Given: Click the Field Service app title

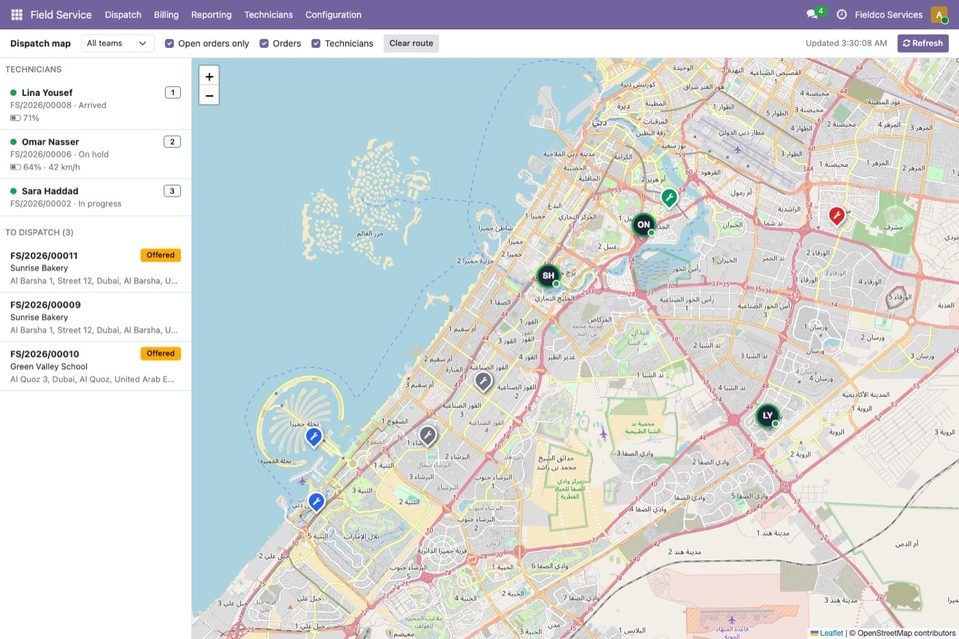Looking at the screenshot, I should (61, 15).
